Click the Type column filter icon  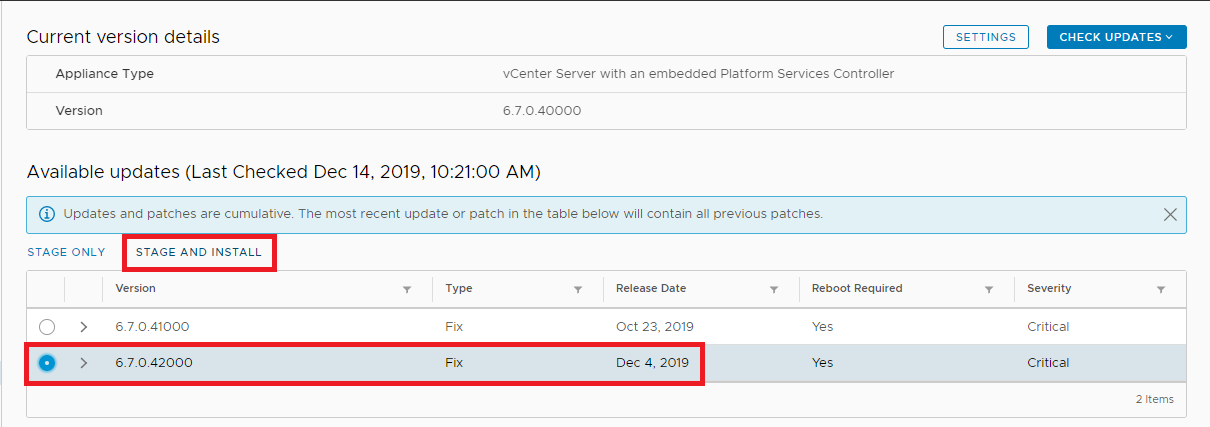click(x=577, y=290)
